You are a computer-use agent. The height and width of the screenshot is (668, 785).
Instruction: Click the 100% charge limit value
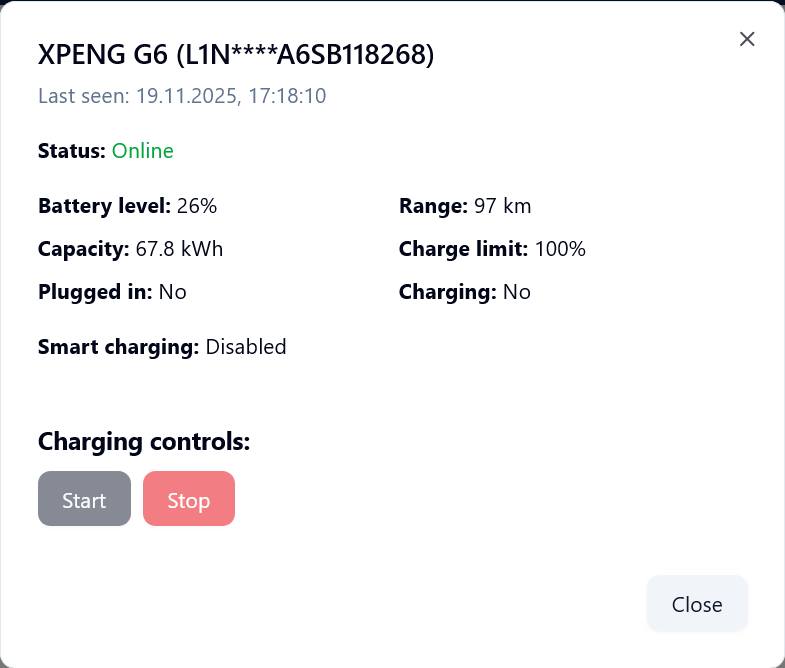(x=560, y=249)
